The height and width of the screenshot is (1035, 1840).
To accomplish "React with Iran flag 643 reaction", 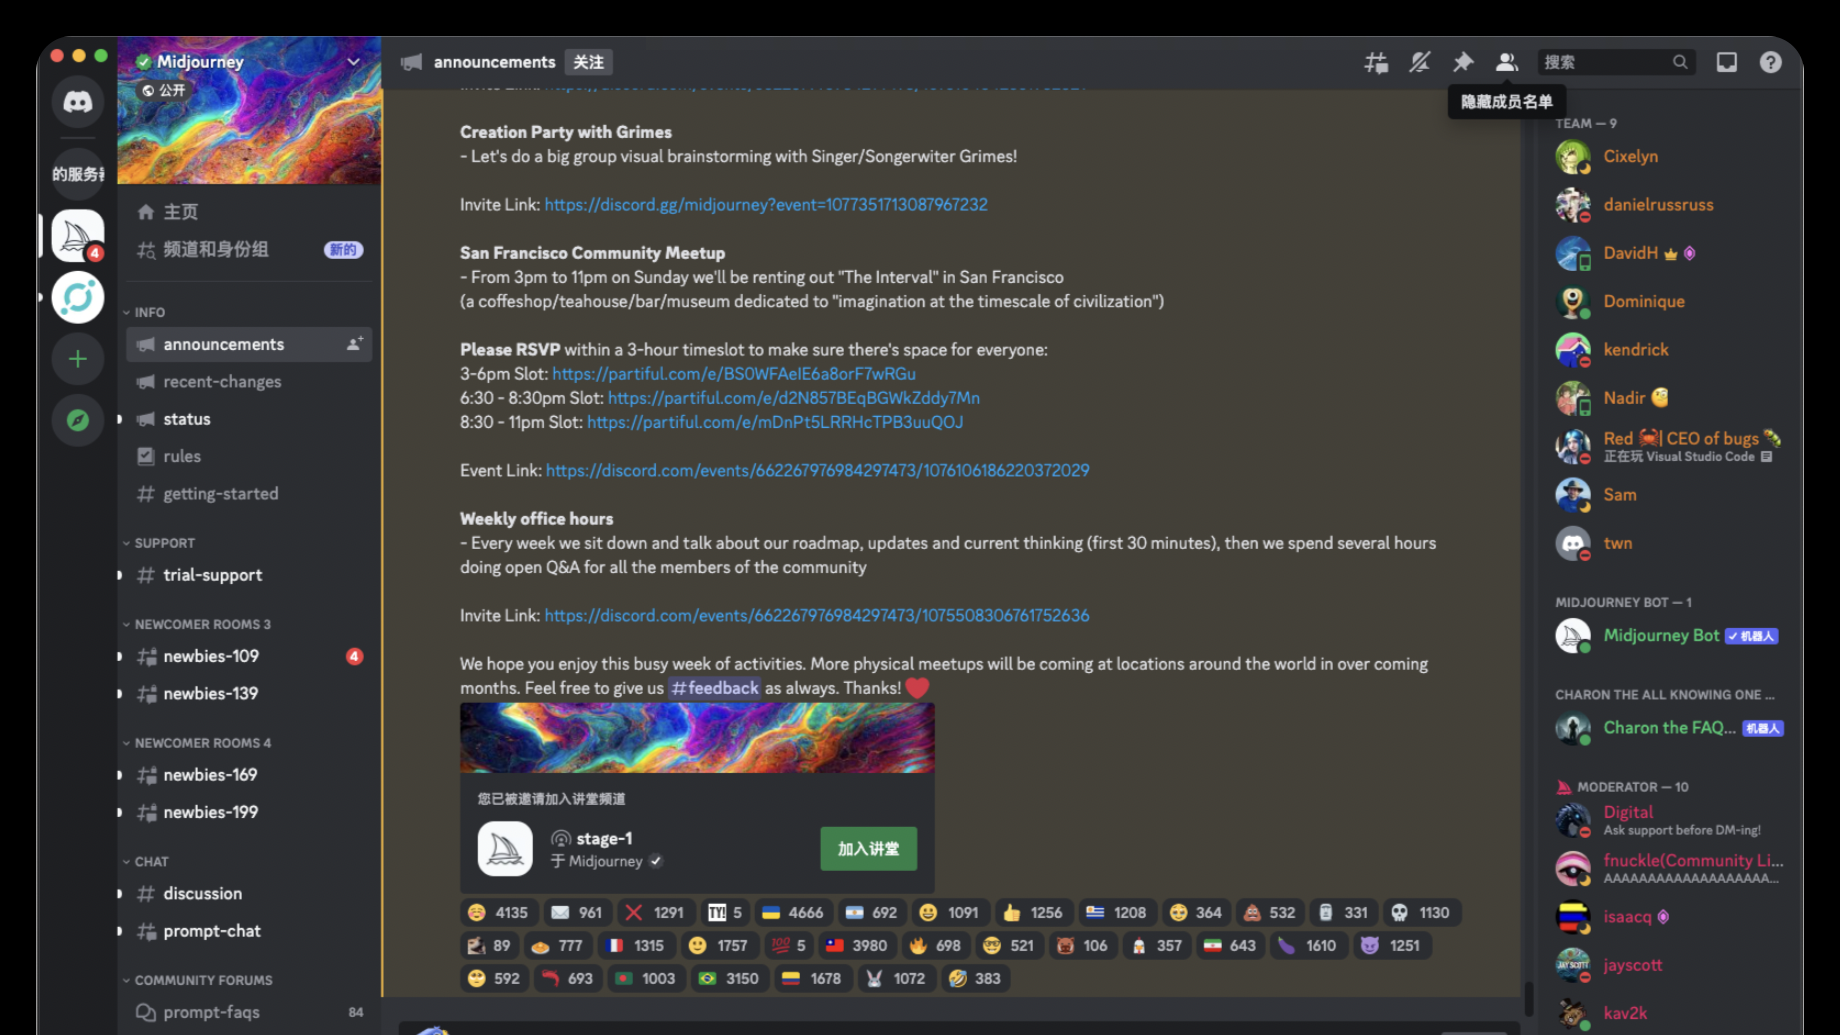I will click(x=1229, y=945).
